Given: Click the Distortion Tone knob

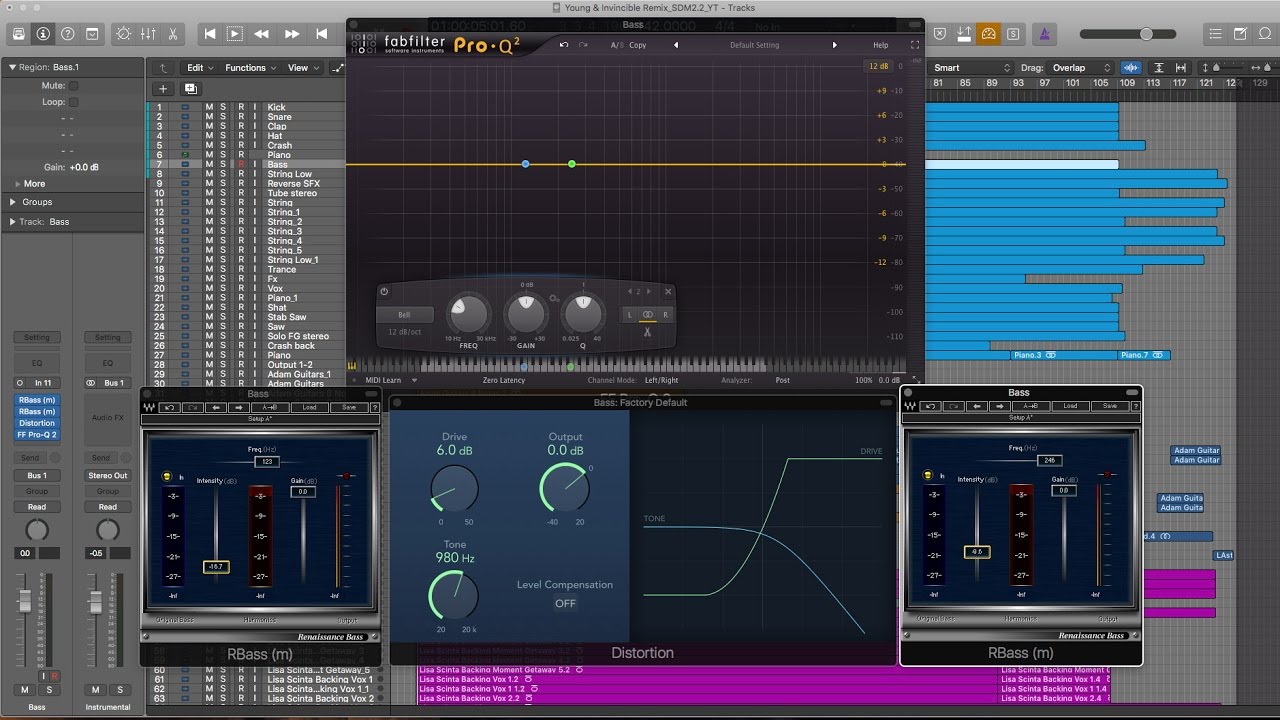Looking at the screenshot, I should [x=453, y=595].
